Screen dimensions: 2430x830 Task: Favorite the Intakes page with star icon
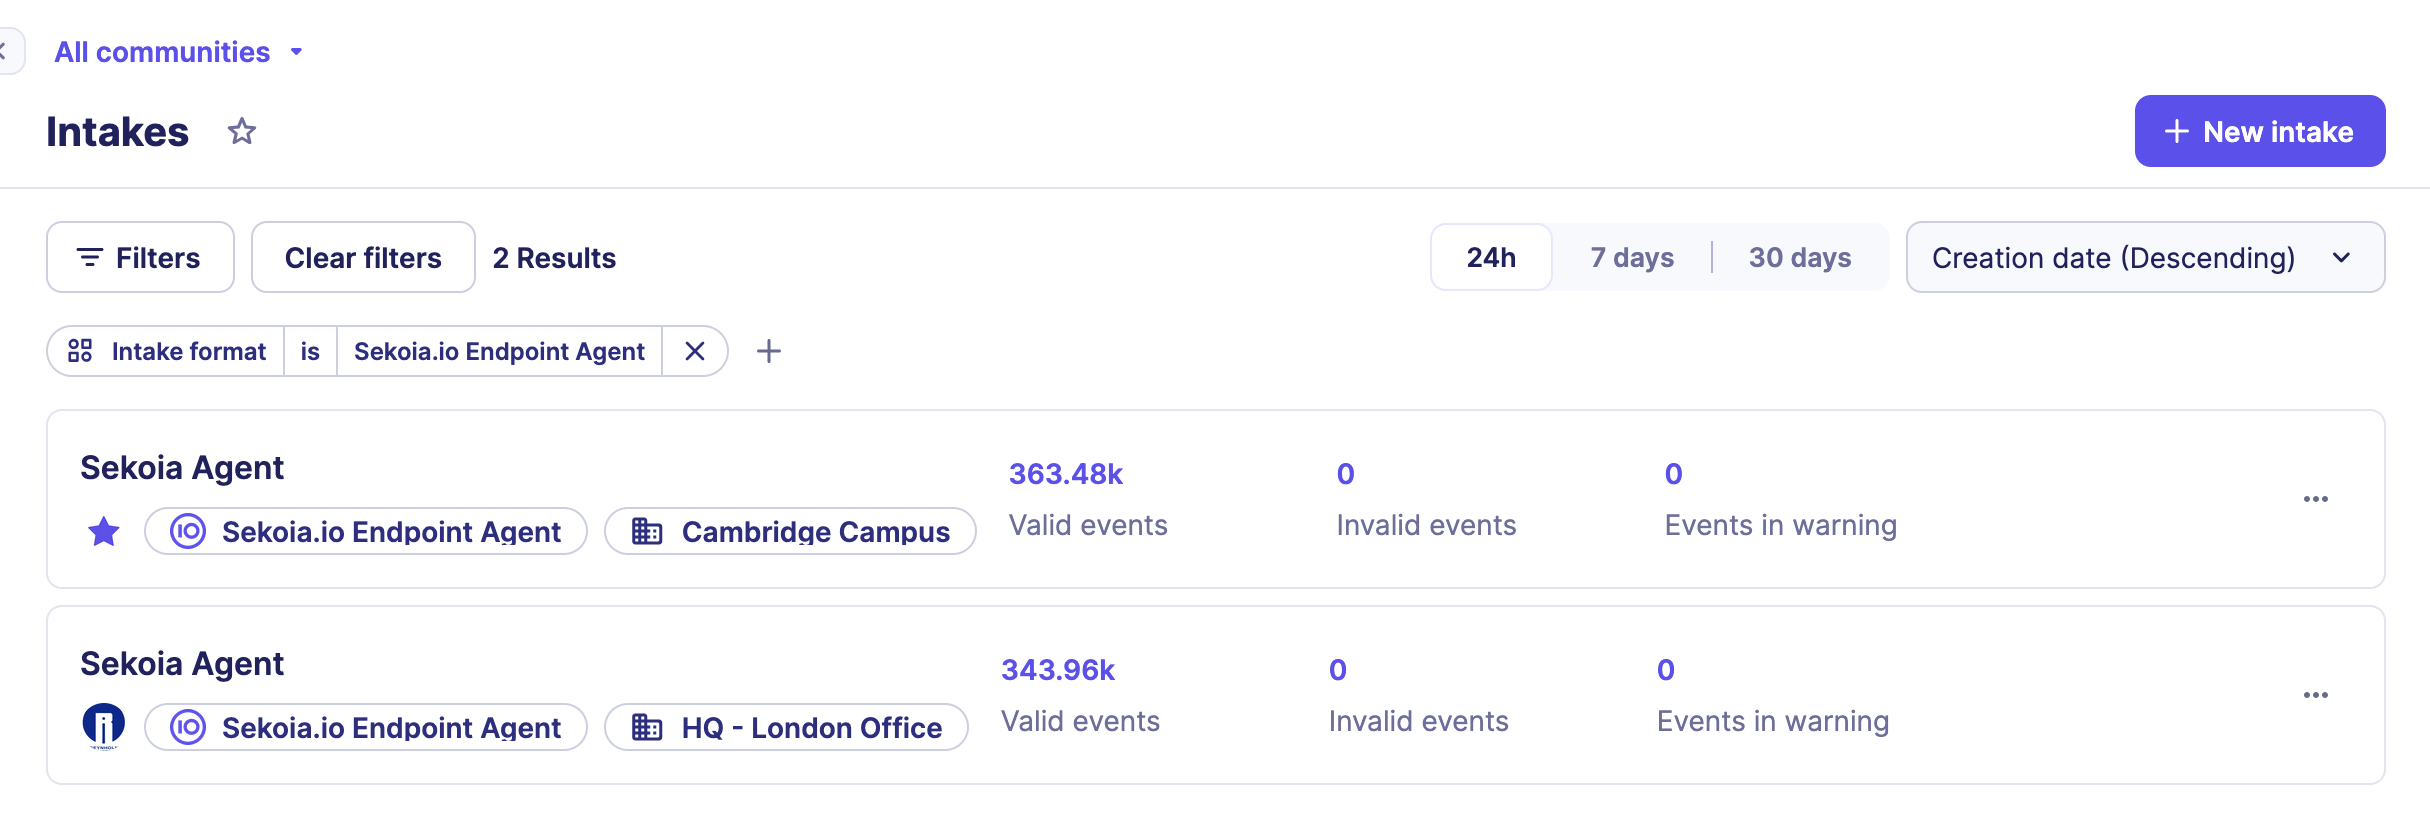tap(242, 131)
